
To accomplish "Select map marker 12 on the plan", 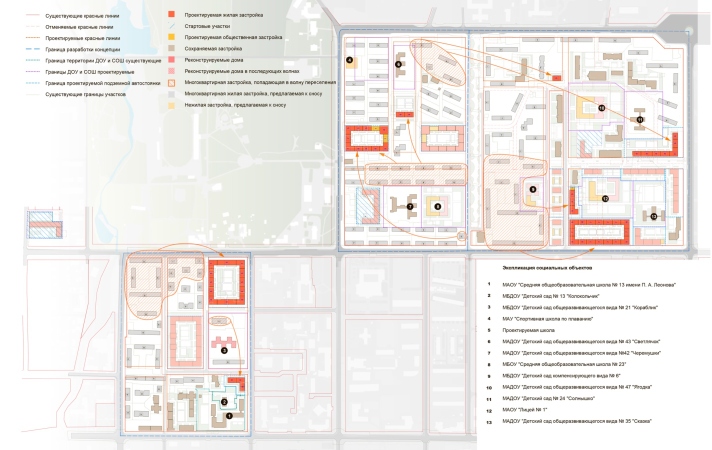I will (604, 198).
